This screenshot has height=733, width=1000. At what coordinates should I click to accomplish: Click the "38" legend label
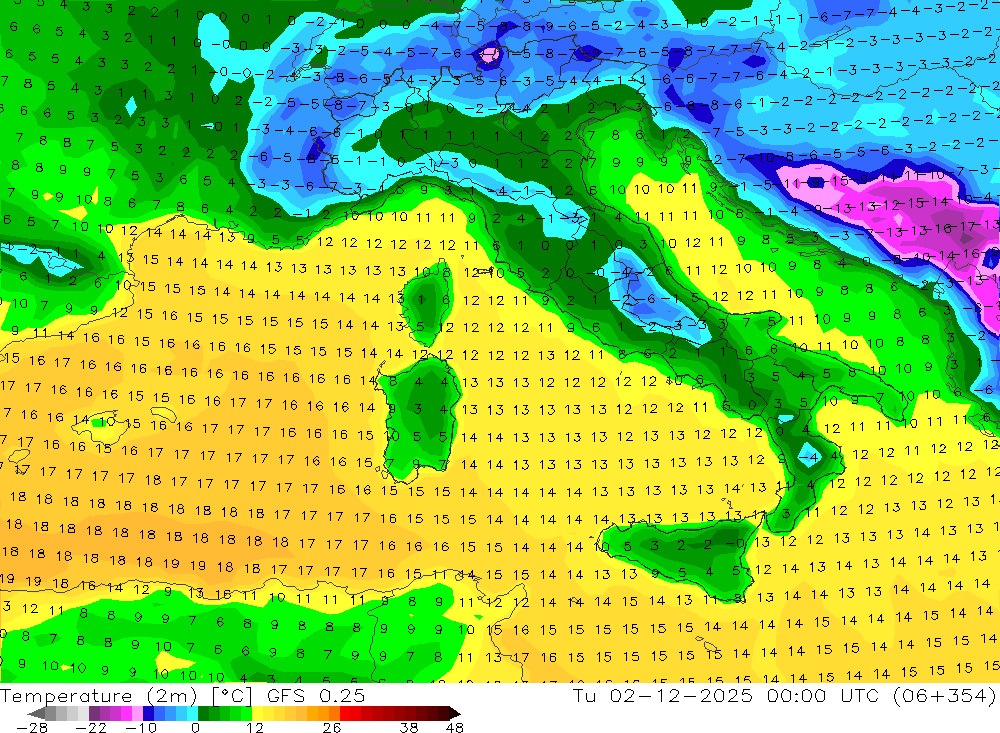tap(408, 727)
